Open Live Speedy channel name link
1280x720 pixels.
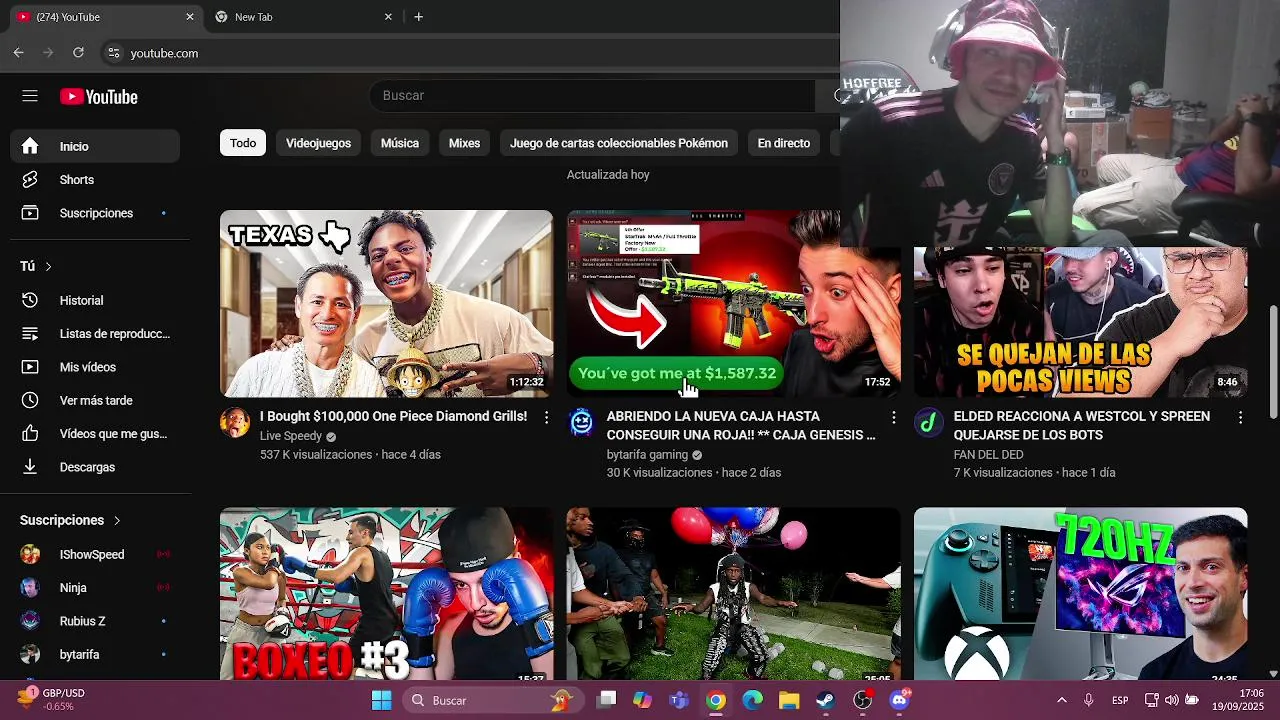click(291, 436)
